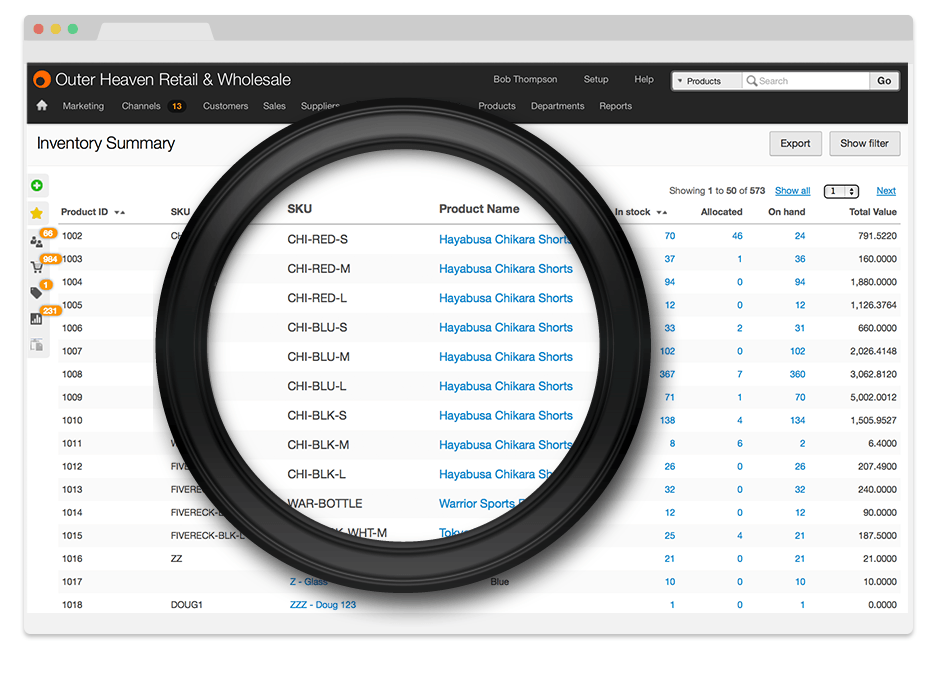The height and width of the screenshot is (677, 933).
Task: Open Hayabusa Chikara Shorts for SKU CHI-BLK-S
Action: click(506, 416)
